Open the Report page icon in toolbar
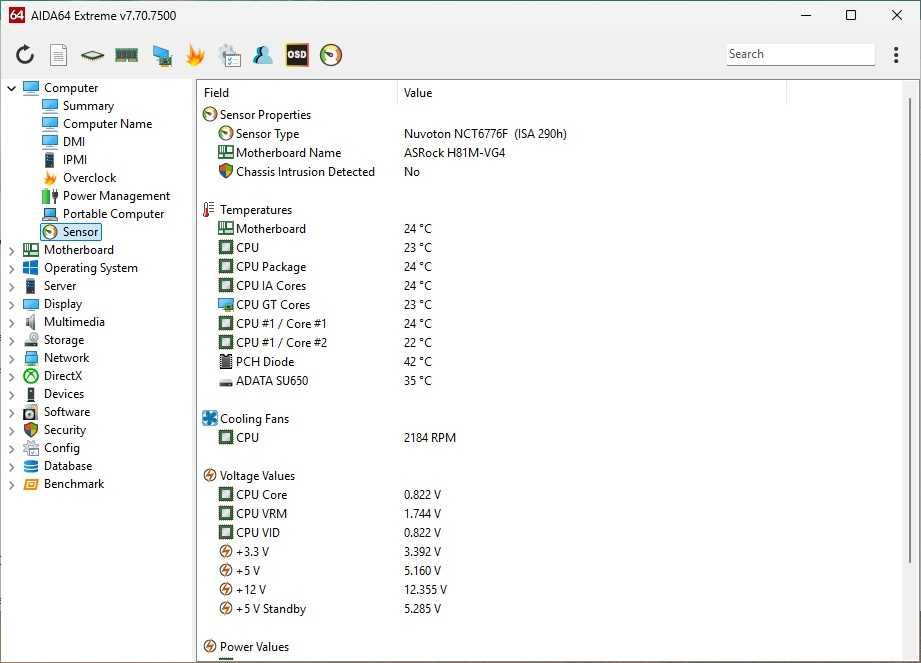921x663 pixels. (x=58, y=55)
